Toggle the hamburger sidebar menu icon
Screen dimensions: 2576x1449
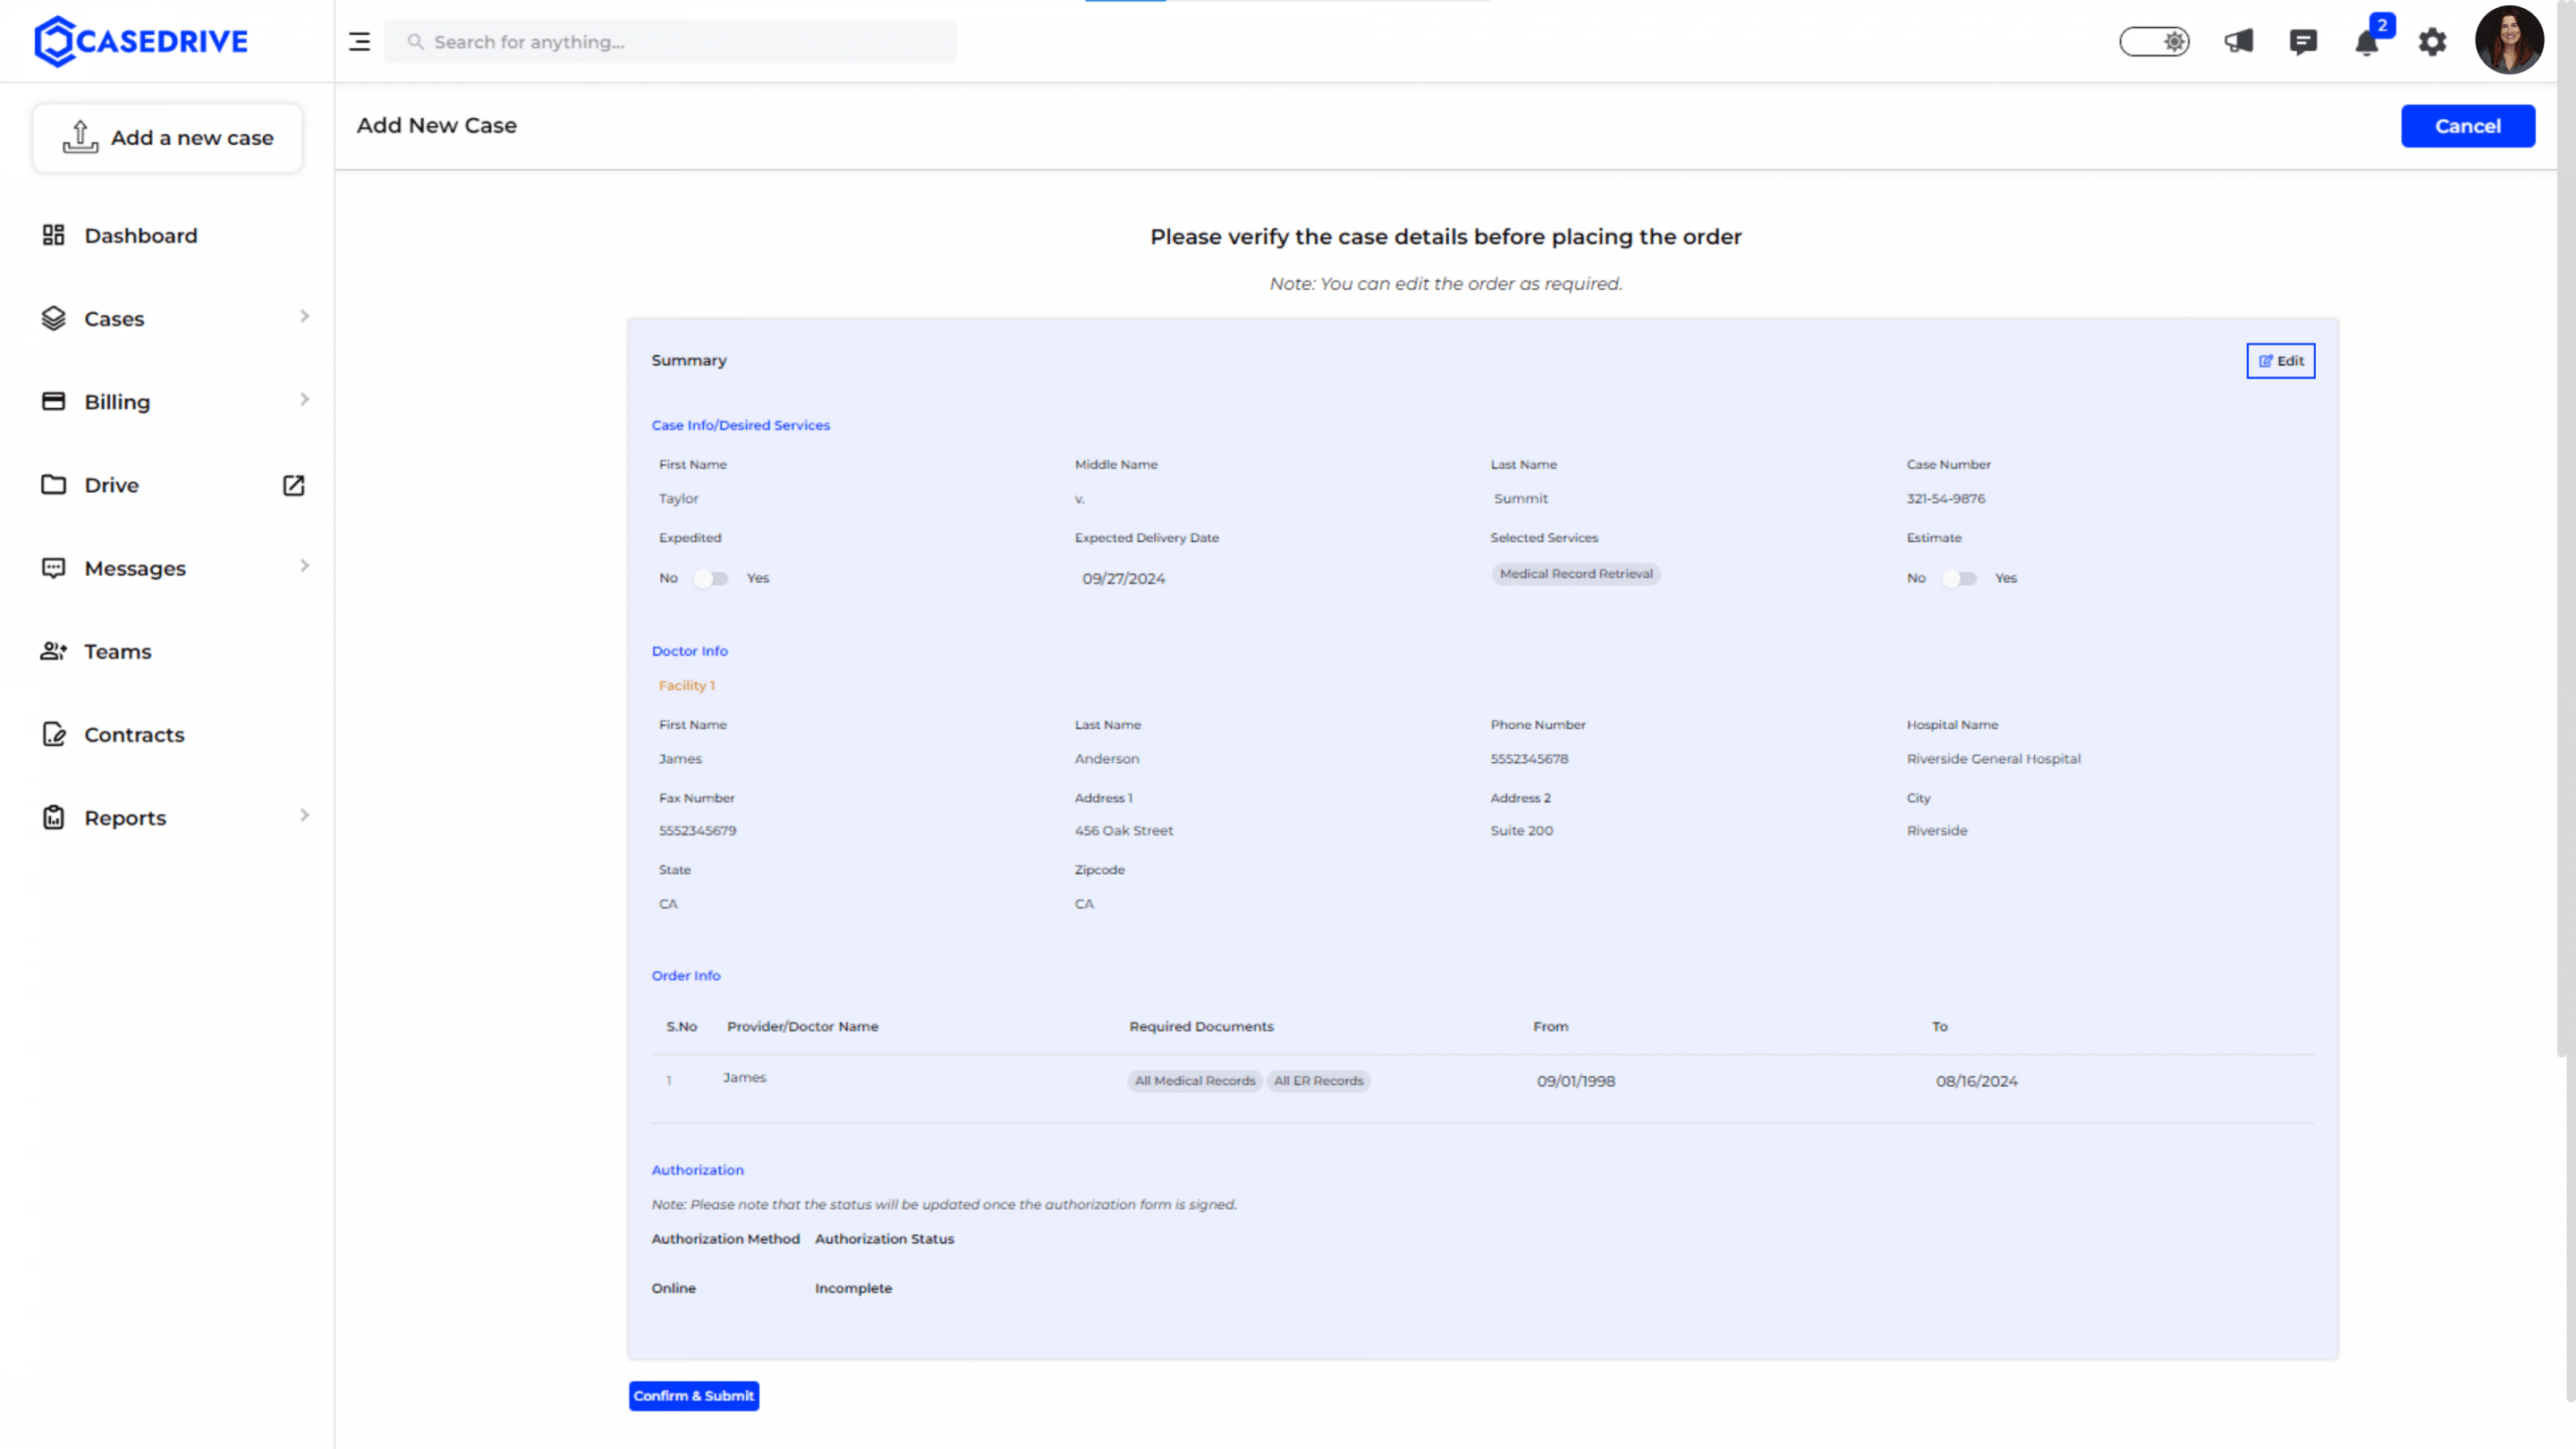point(359,42)
